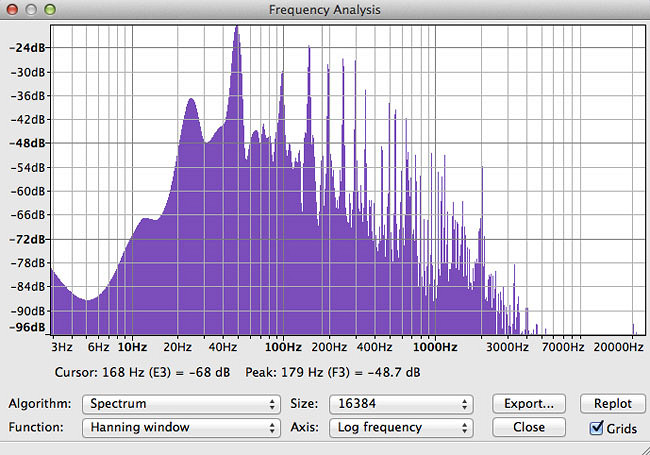Click the 7000Hz frequency axis label

pyautogui.click(x=563, y=347)
